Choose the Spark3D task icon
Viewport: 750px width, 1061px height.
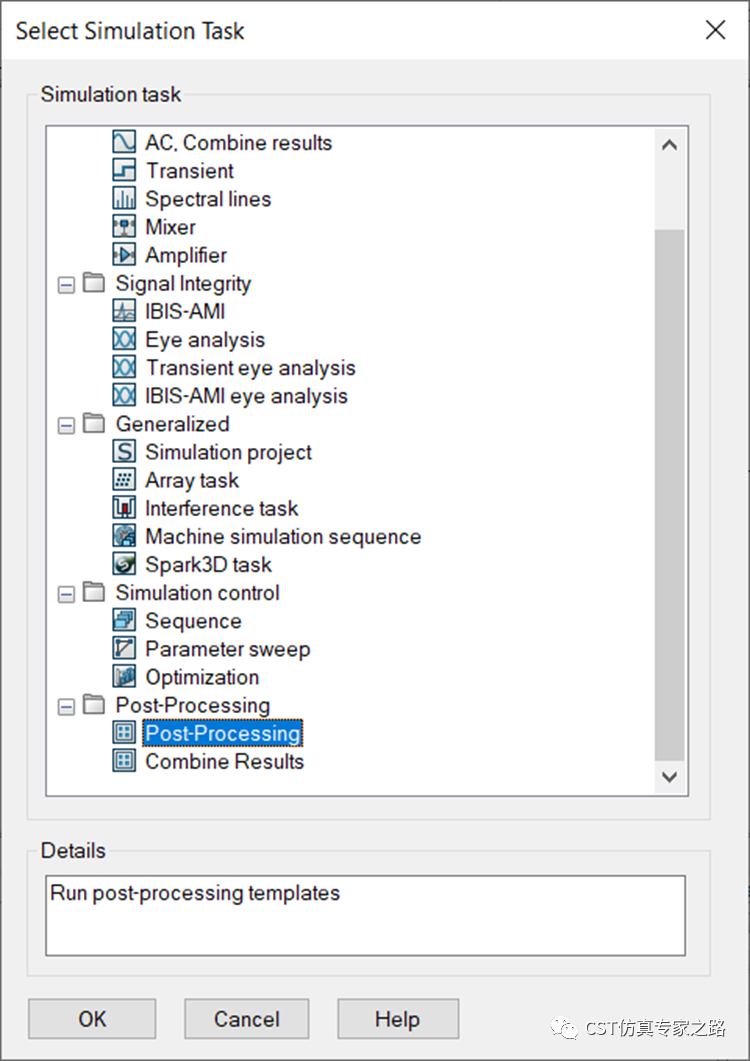point(124,564)
